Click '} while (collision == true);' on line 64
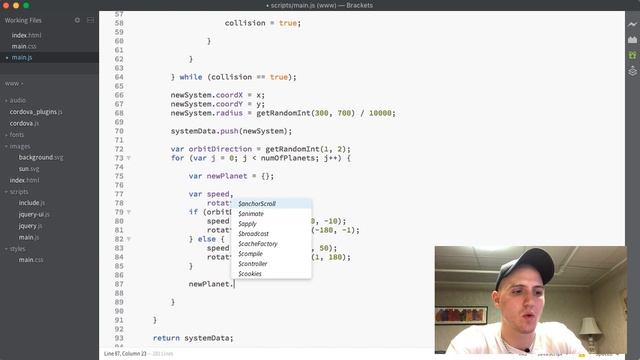This screenshot has height=360, width=640. click(x=233, y=77)
